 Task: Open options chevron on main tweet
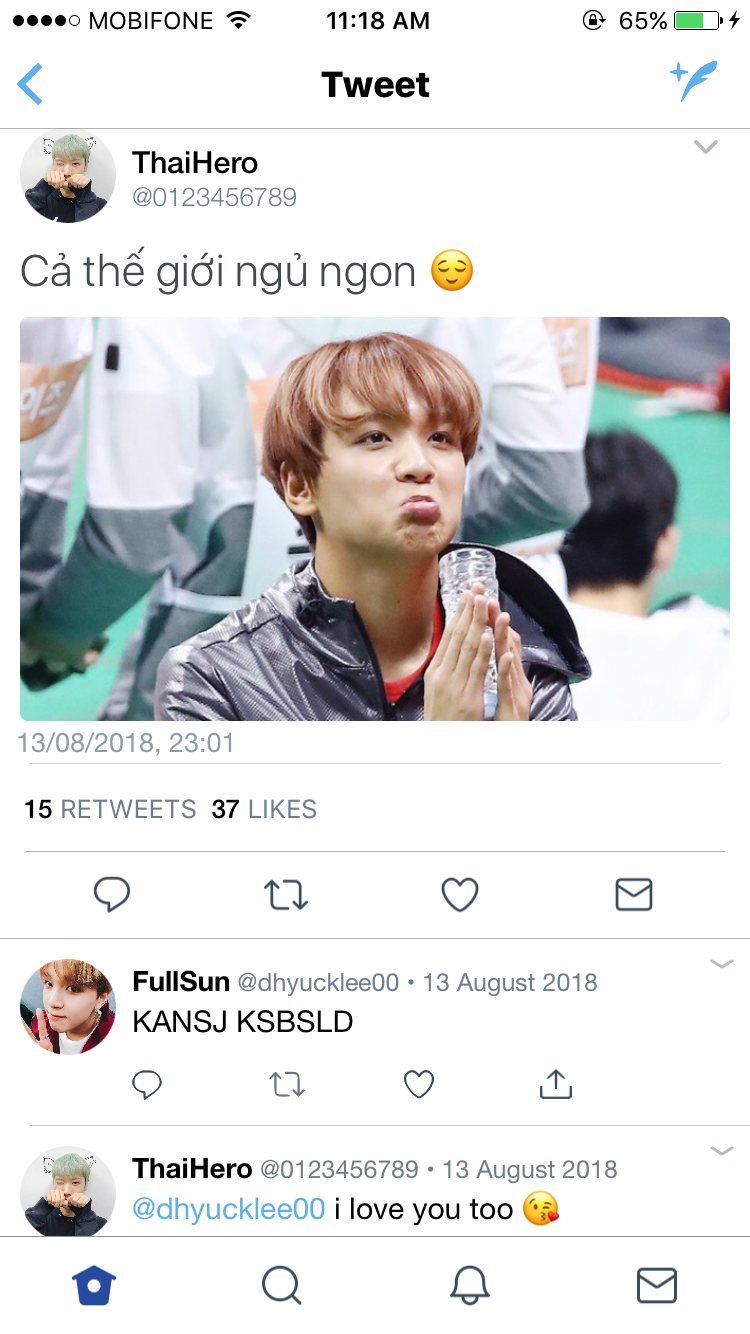(x=706, y=148)
